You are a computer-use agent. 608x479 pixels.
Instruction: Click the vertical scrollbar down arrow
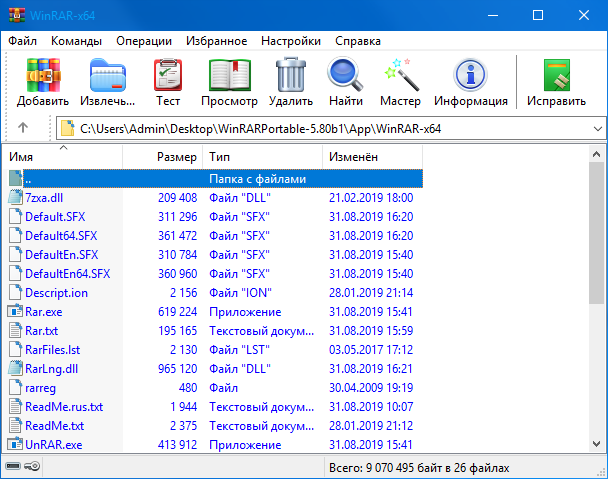(x=598, y=446)
